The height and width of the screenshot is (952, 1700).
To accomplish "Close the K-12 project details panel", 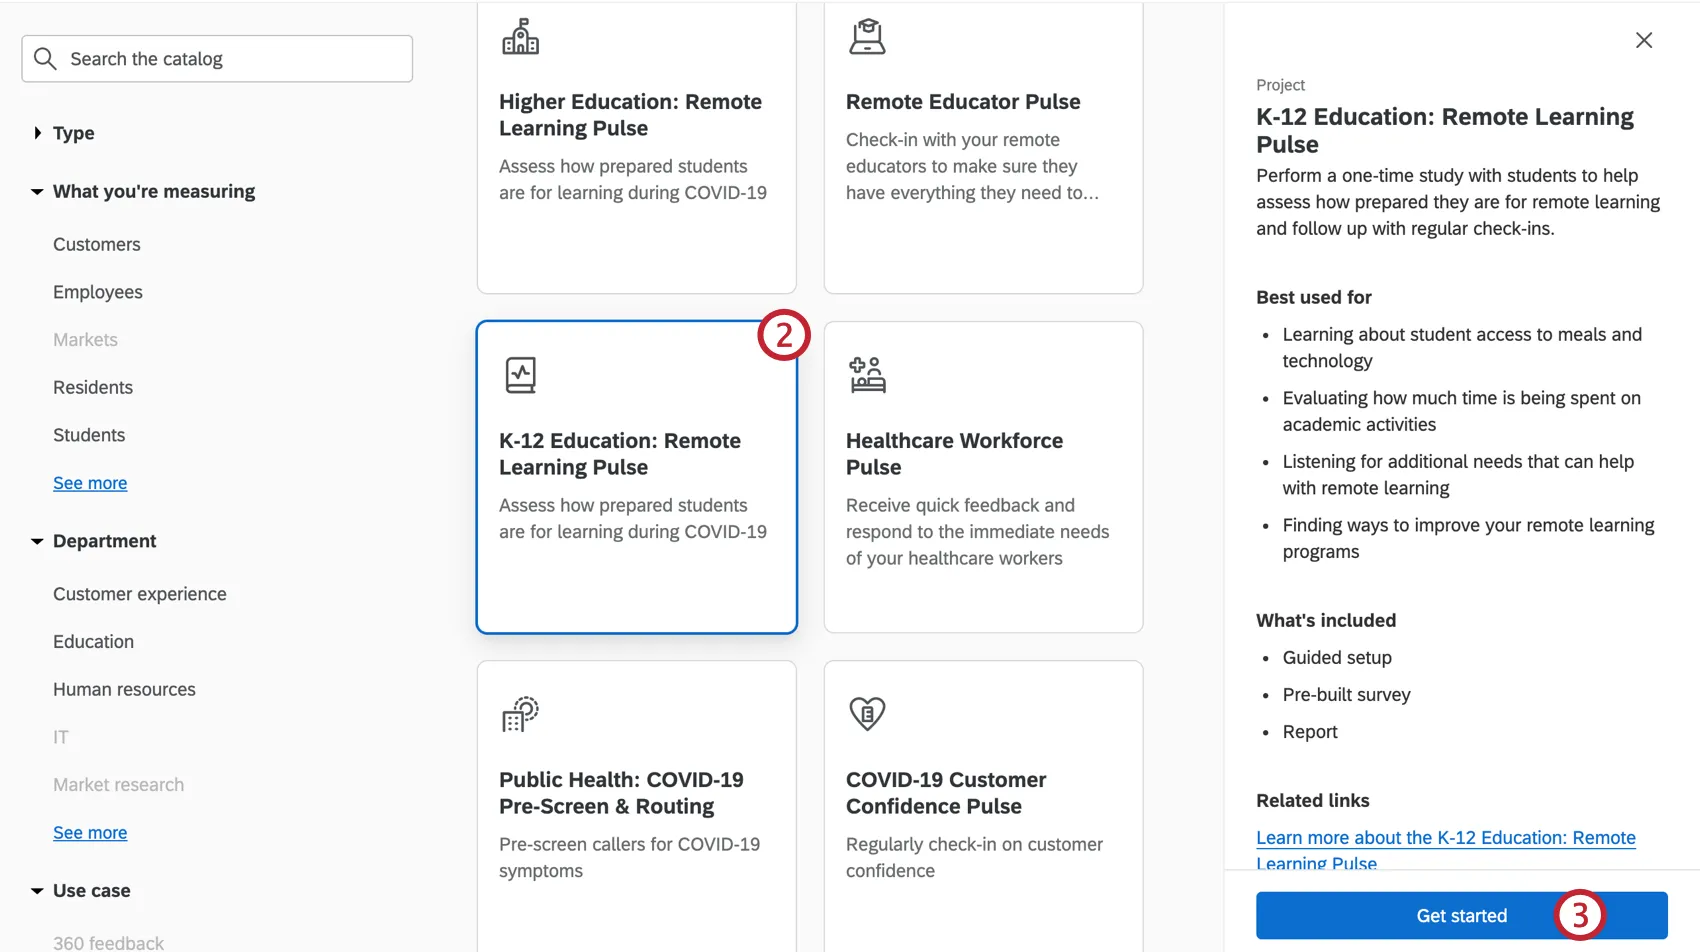I will click(1643, 40).
